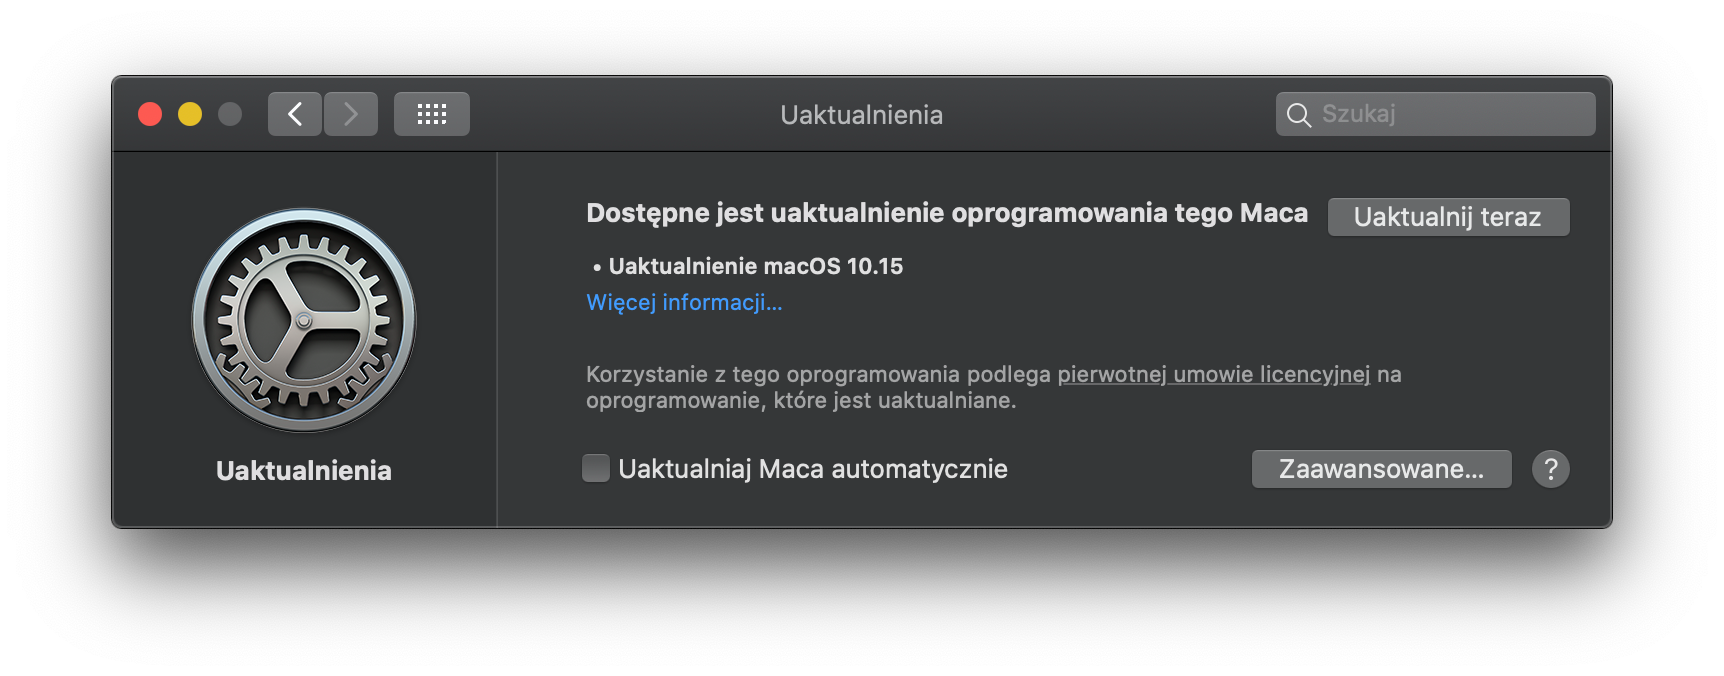1724x676 pixels.
Task: Click the Uaktualnienia label below the gear
Action: click(x=304, y=471)
